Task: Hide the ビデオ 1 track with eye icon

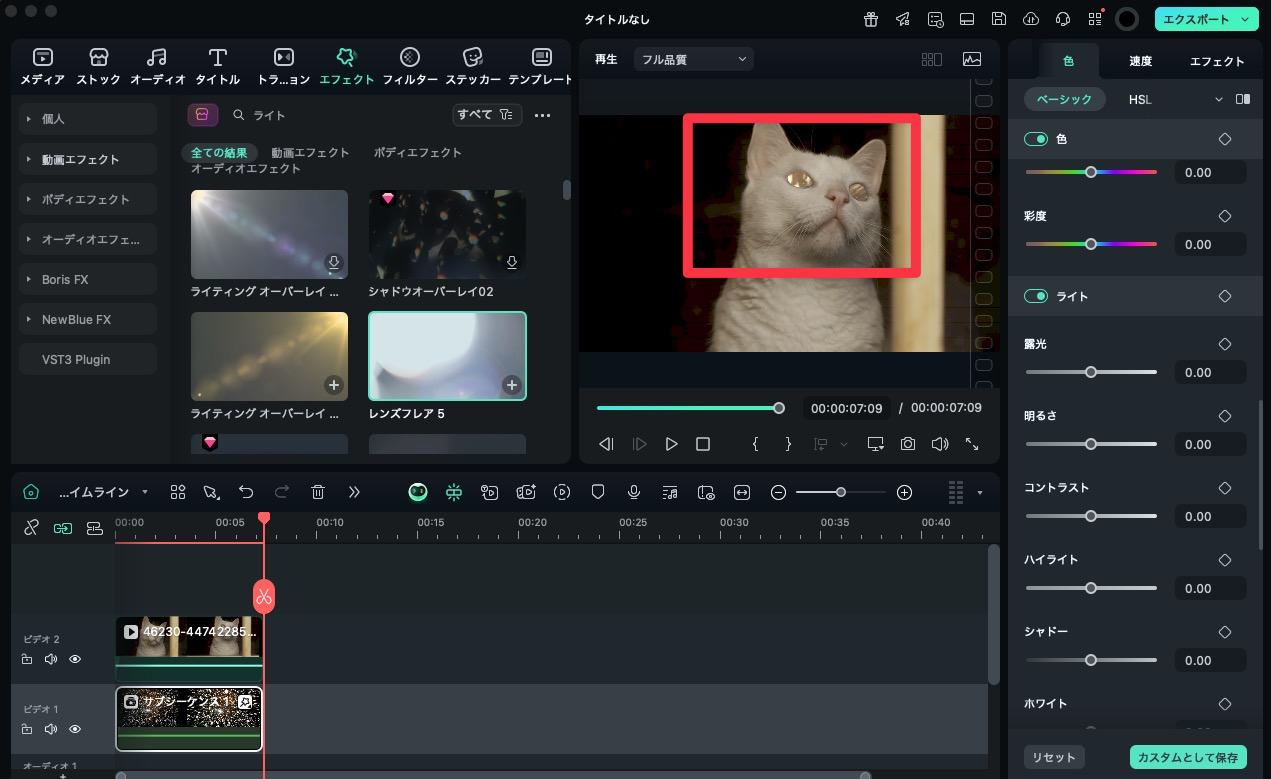Action: click(75, 729)
